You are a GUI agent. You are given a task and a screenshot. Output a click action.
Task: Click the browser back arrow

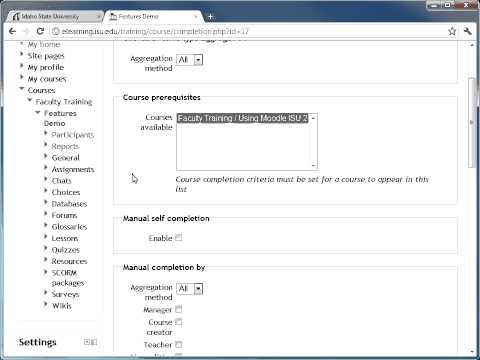point(13,31)
